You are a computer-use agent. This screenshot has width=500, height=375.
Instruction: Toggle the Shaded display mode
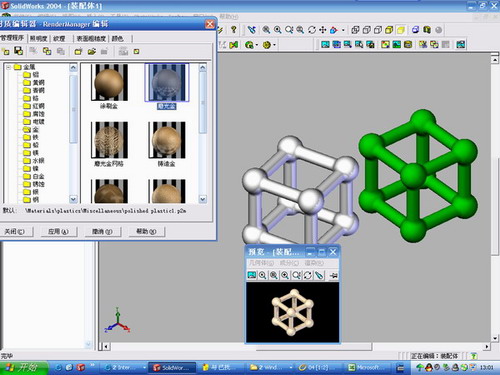401,30
